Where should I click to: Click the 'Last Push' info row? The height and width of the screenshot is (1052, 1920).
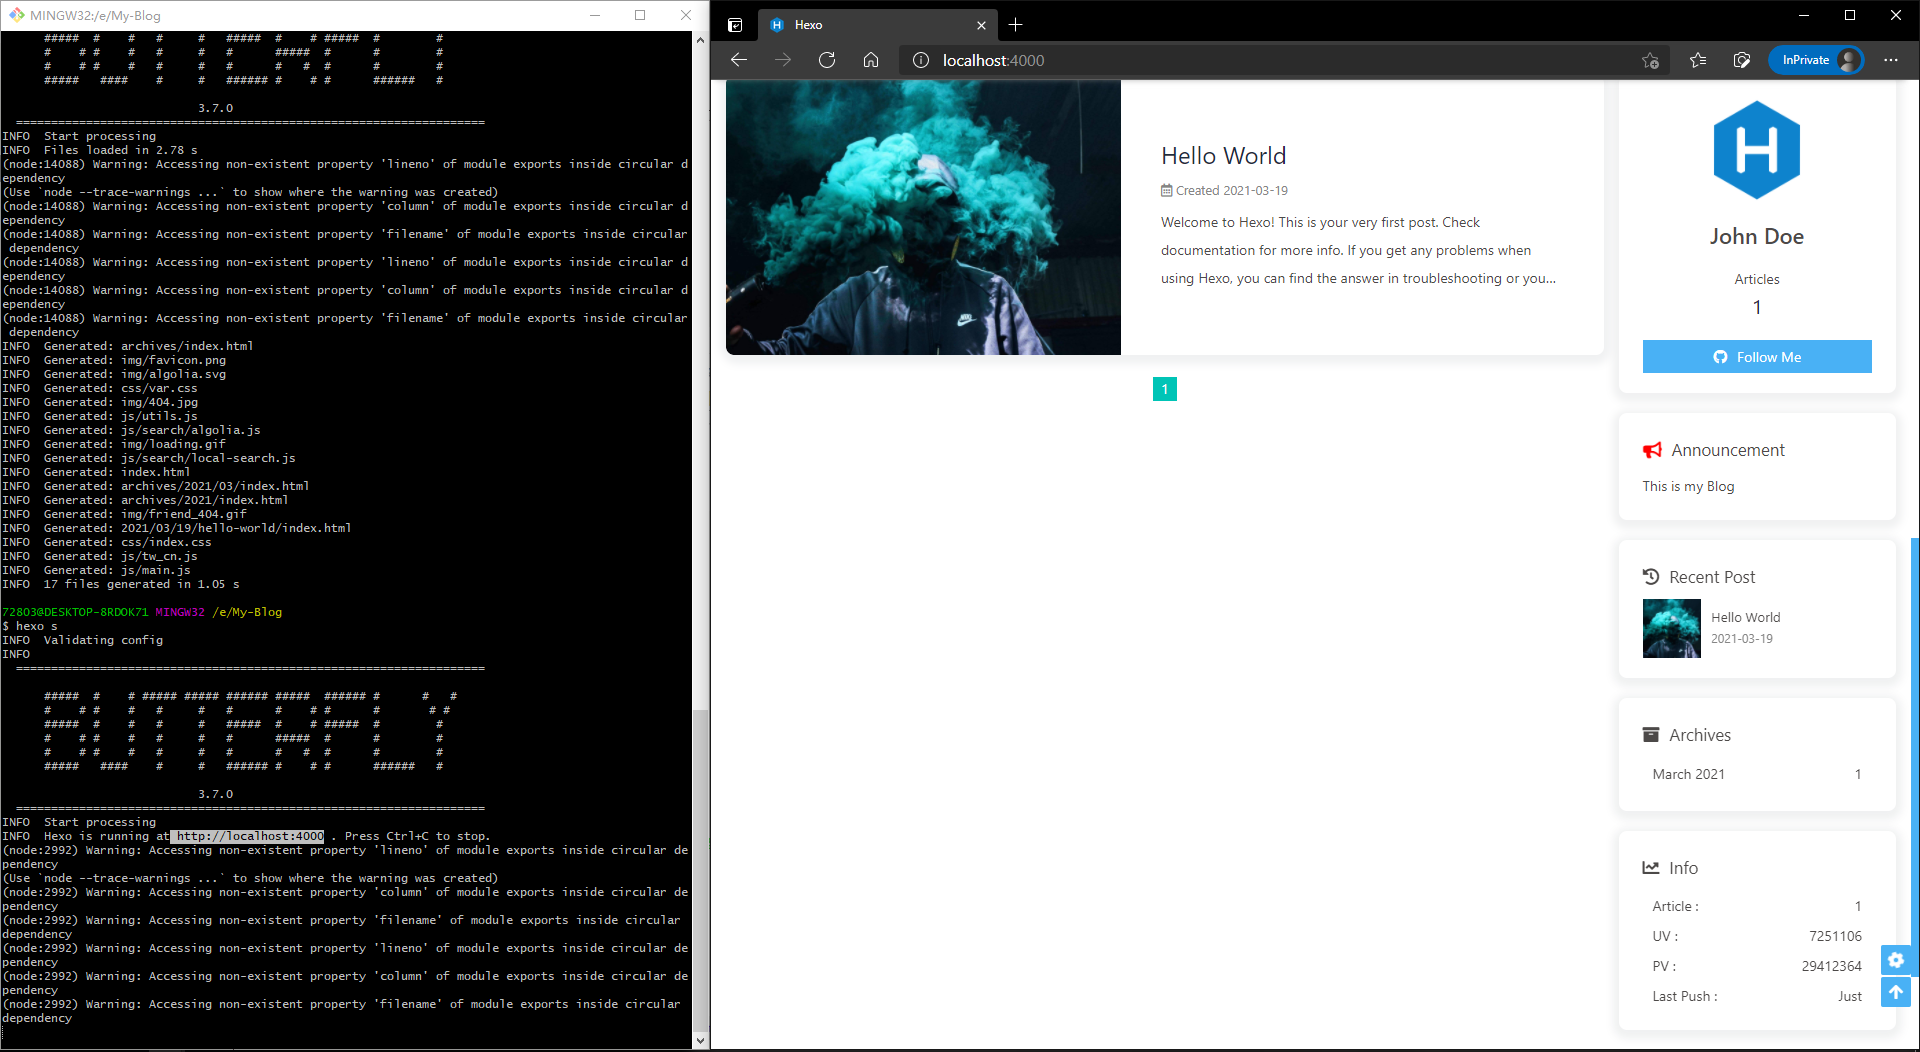pos(1756,996)
